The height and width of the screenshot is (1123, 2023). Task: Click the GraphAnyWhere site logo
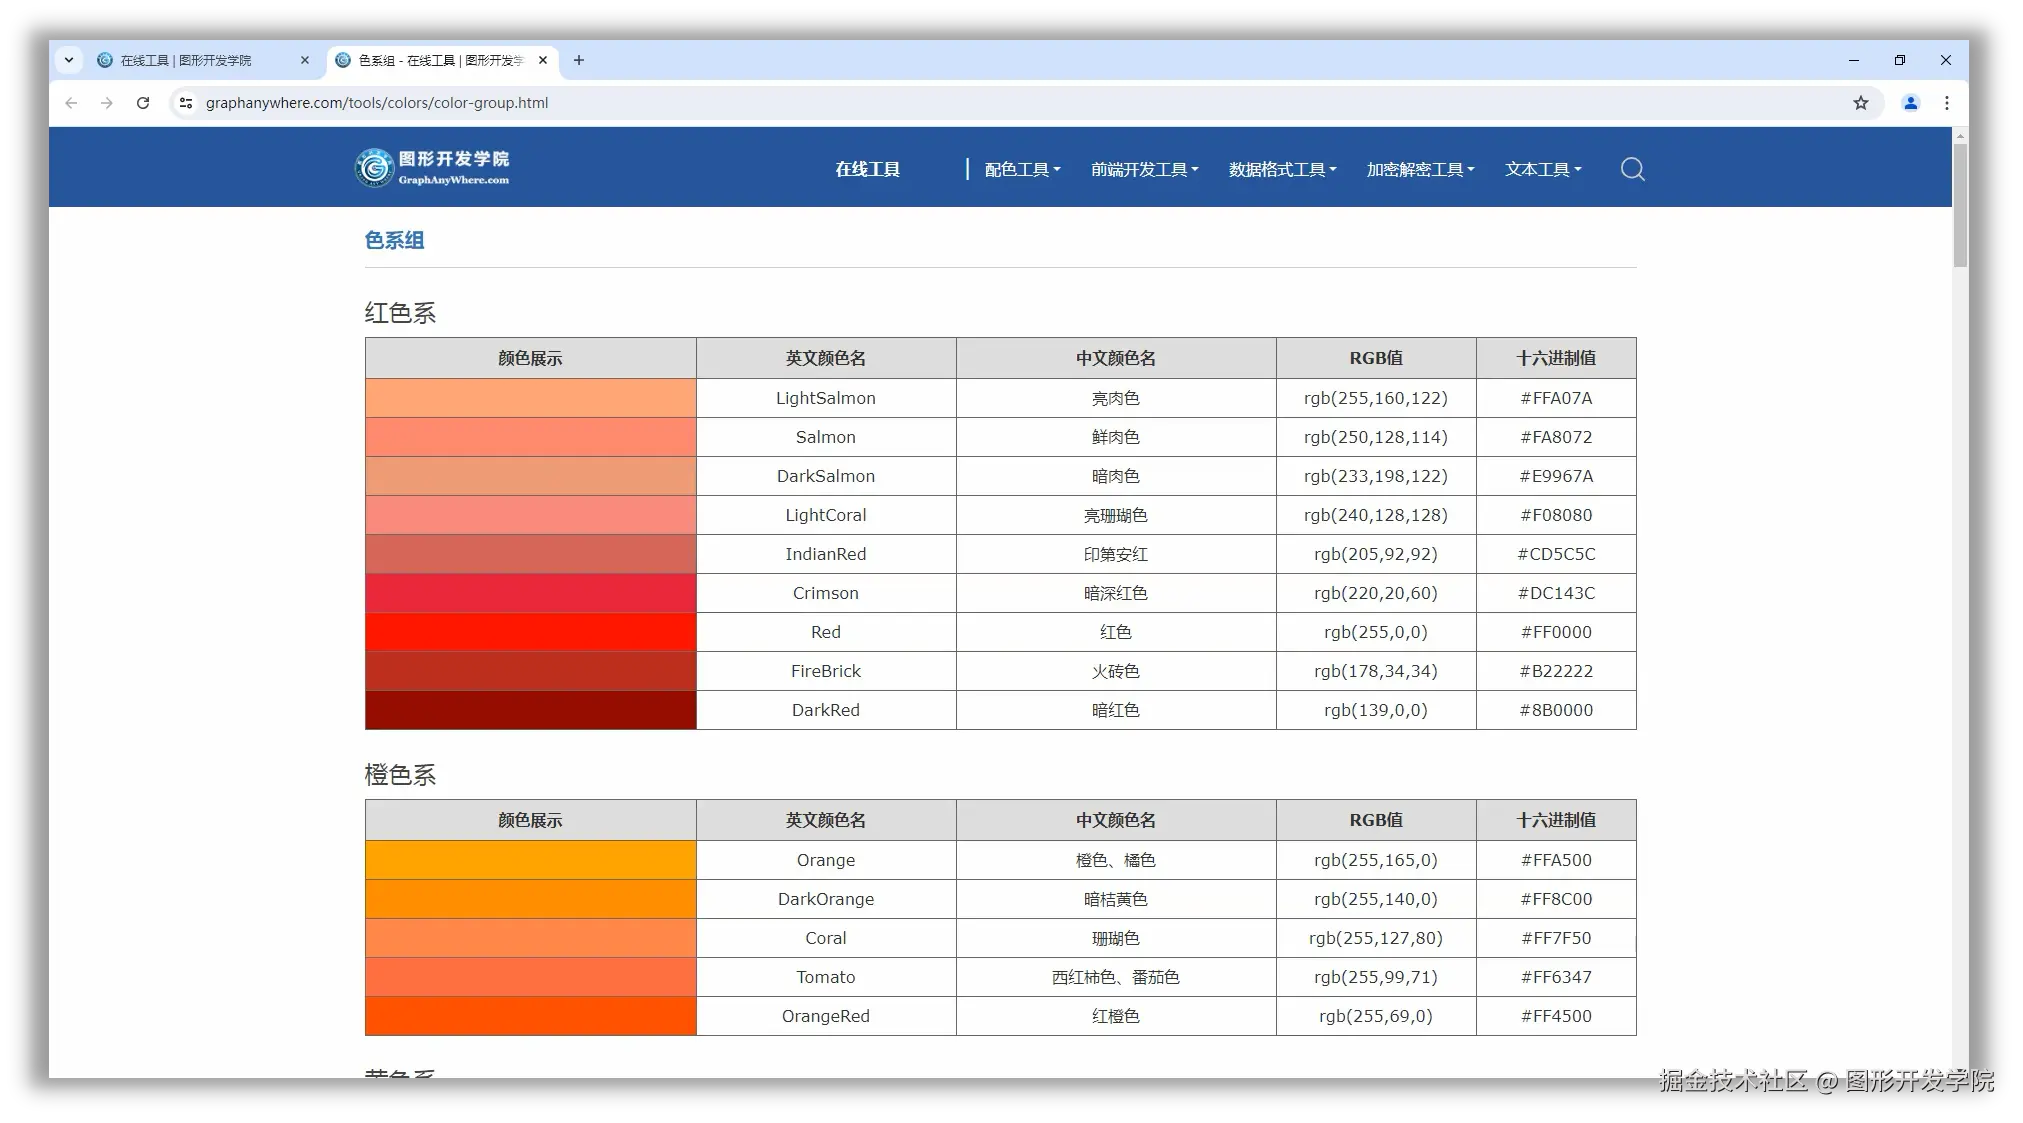click(x=432, y=168)
